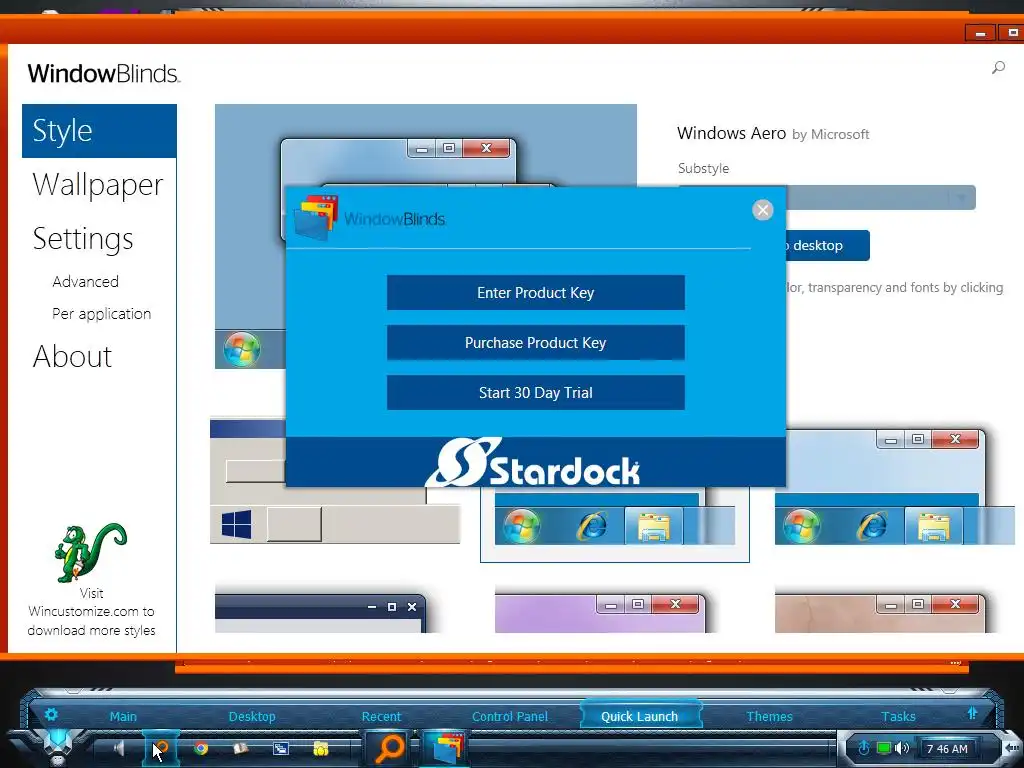1024x768 pixels.
Task: Select the Advanced settings sub-item
Action: pos(86,281)
